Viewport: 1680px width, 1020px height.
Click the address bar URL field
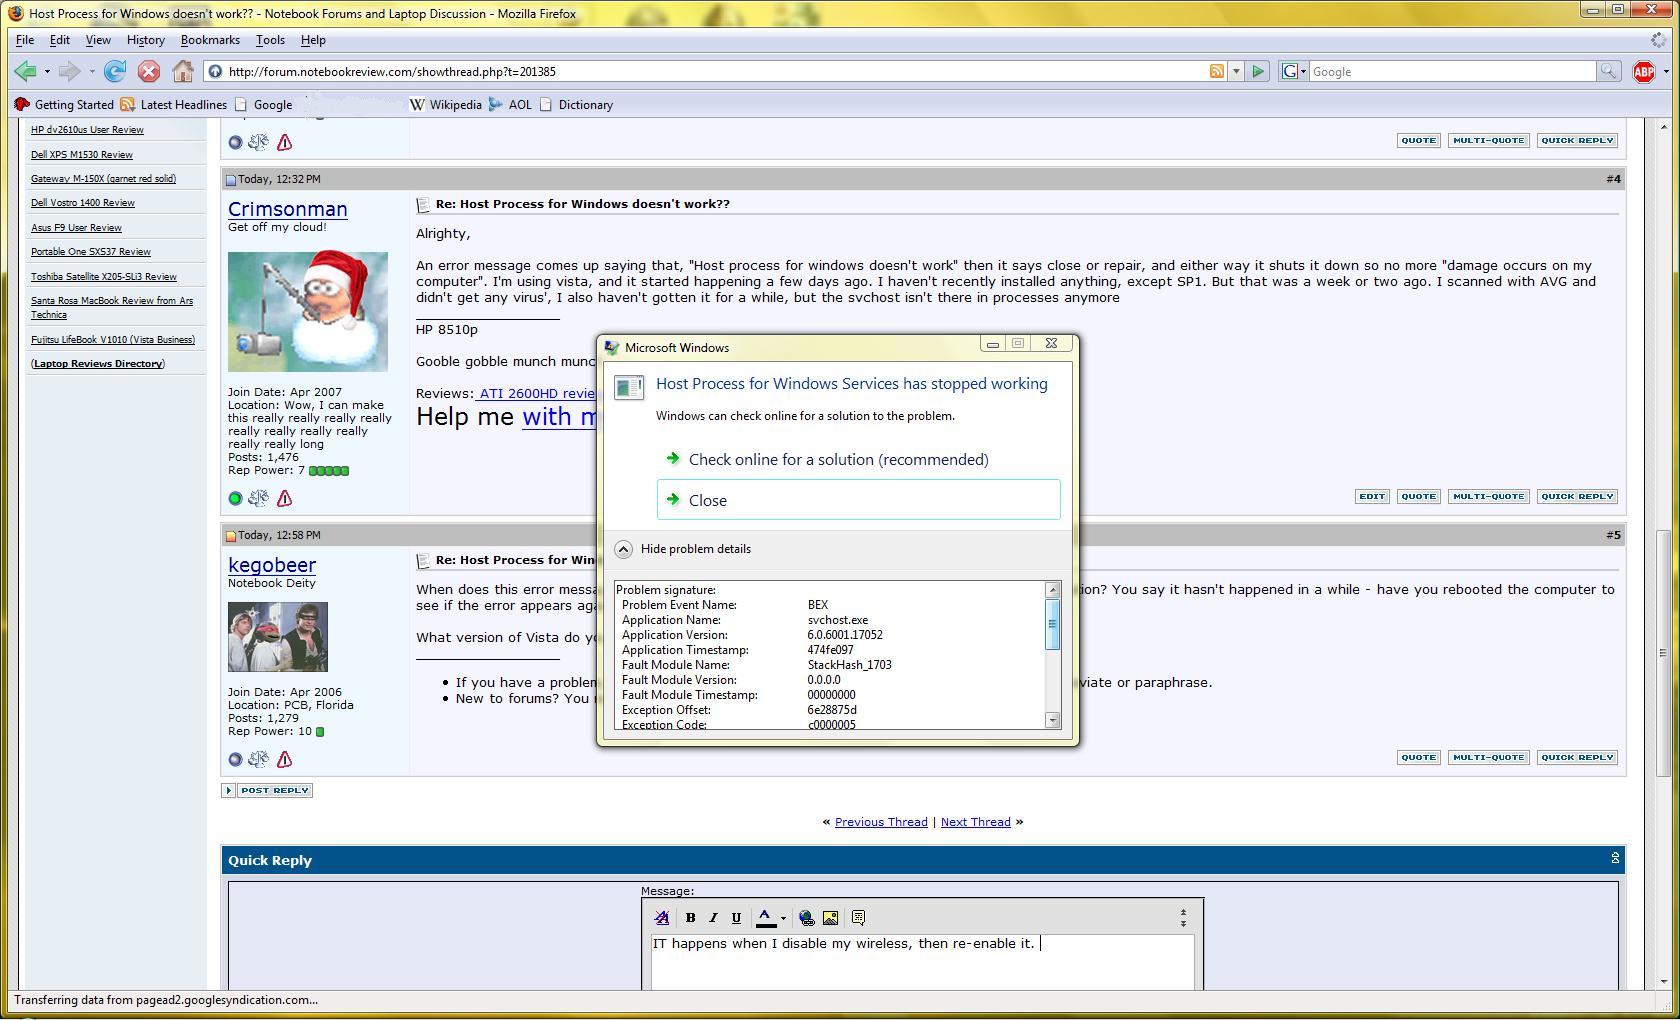click(x=715, y=71)
